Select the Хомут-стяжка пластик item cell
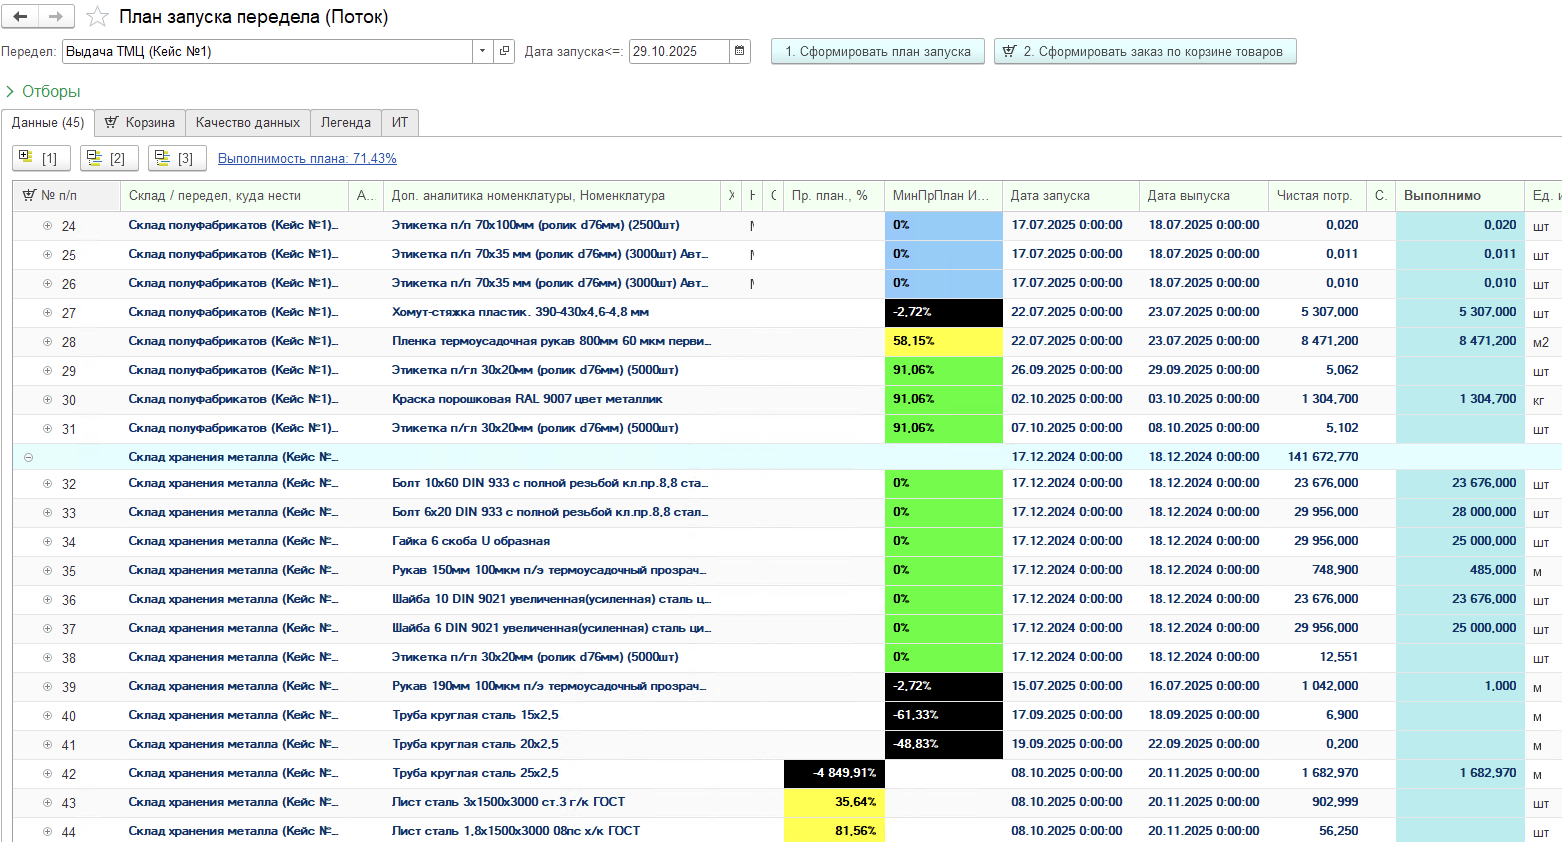Viewport: 1562px width, 842px height. tap(551, 313)
